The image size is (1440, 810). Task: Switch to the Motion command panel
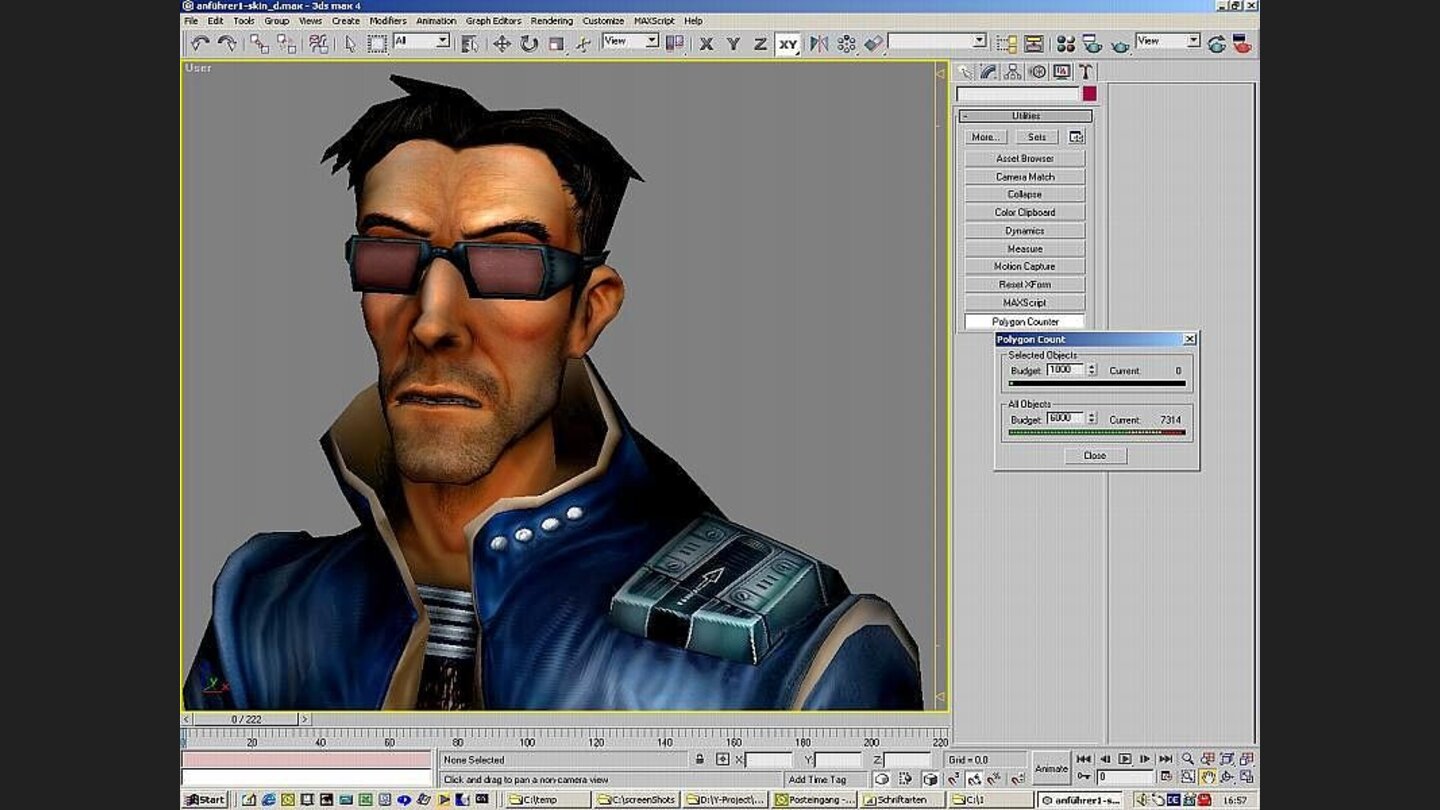click(x=1037, y=72)
